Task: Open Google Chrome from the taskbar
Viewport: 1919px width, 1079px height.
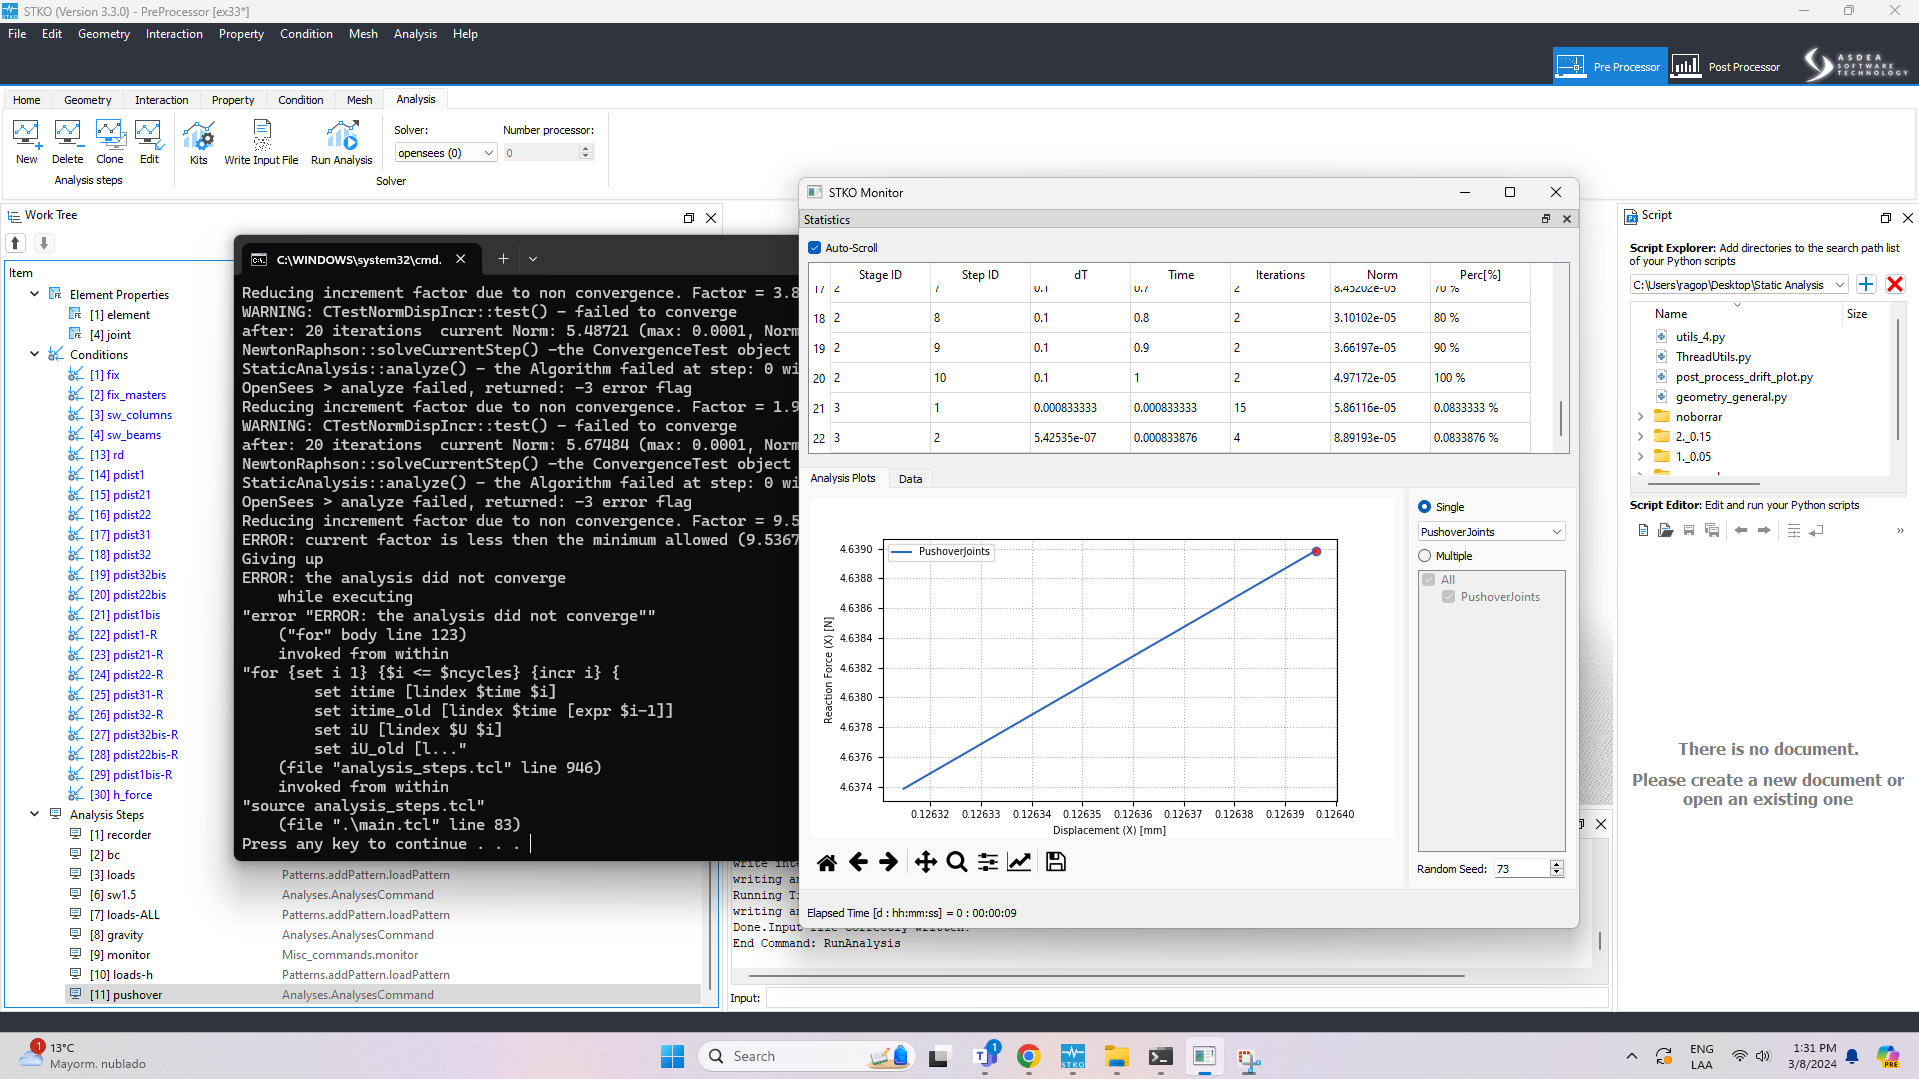Action: point(1028,1056)
